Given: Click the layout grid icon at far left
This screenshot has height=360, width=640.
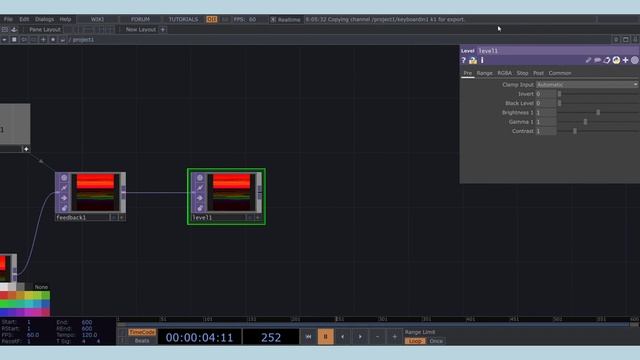Looking at the screenshot, I should coord(4,29).
